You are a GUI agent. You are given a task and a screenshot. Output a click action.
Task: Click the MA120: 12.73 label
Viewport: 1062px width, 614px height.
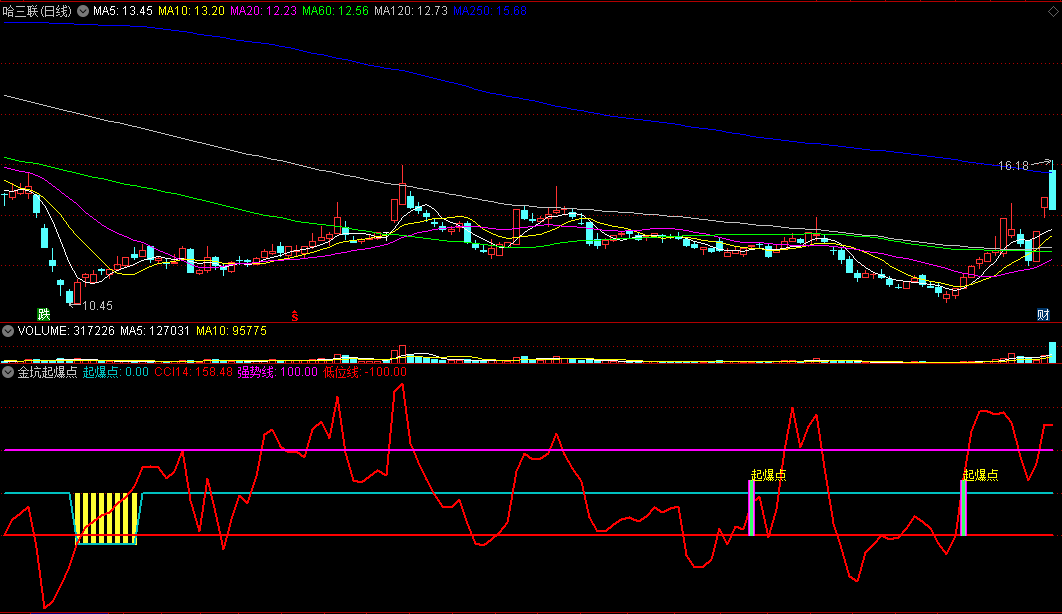pos(410,11)
